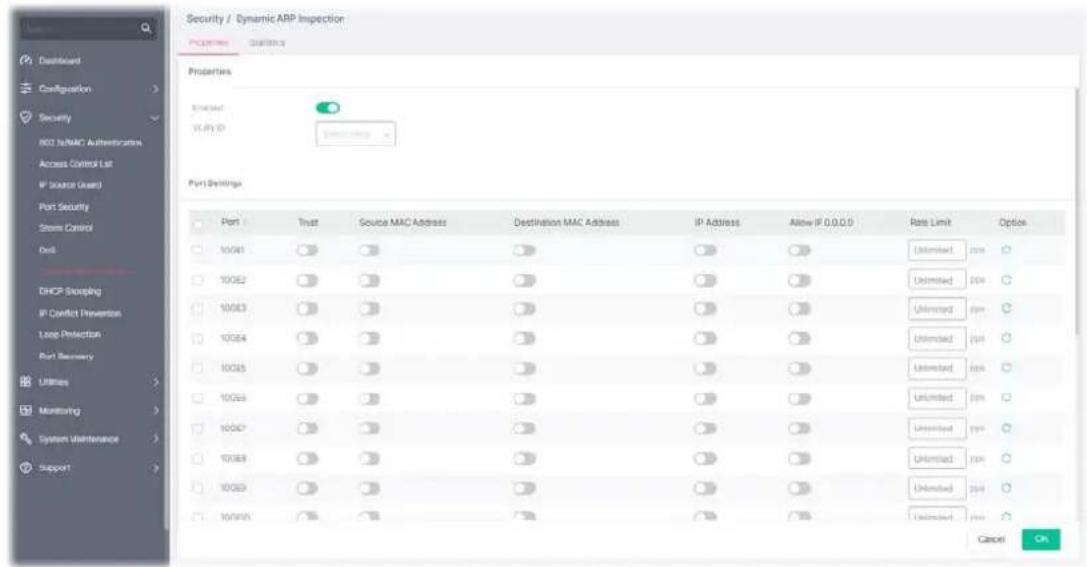Click the Dashboard label in sidebar
The width and height of the screenshot is (1087, 567).
point(60,61)
